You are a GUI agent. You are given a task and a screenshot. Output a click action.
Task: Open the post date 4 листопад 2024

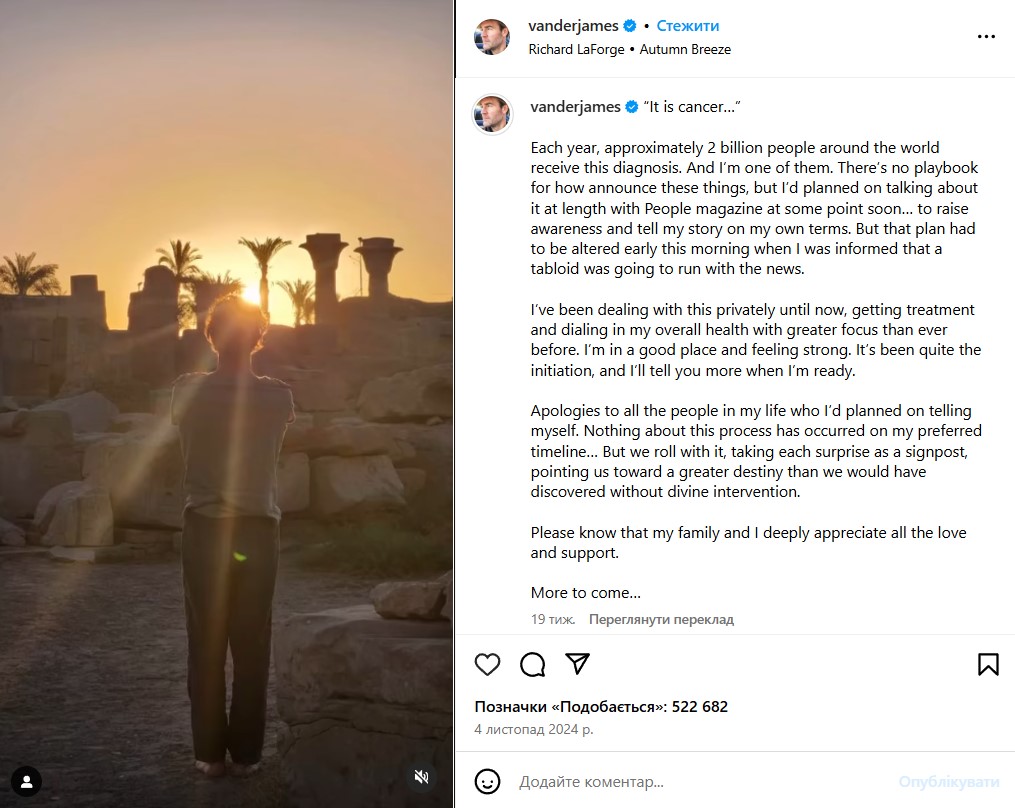click(533, 729)
